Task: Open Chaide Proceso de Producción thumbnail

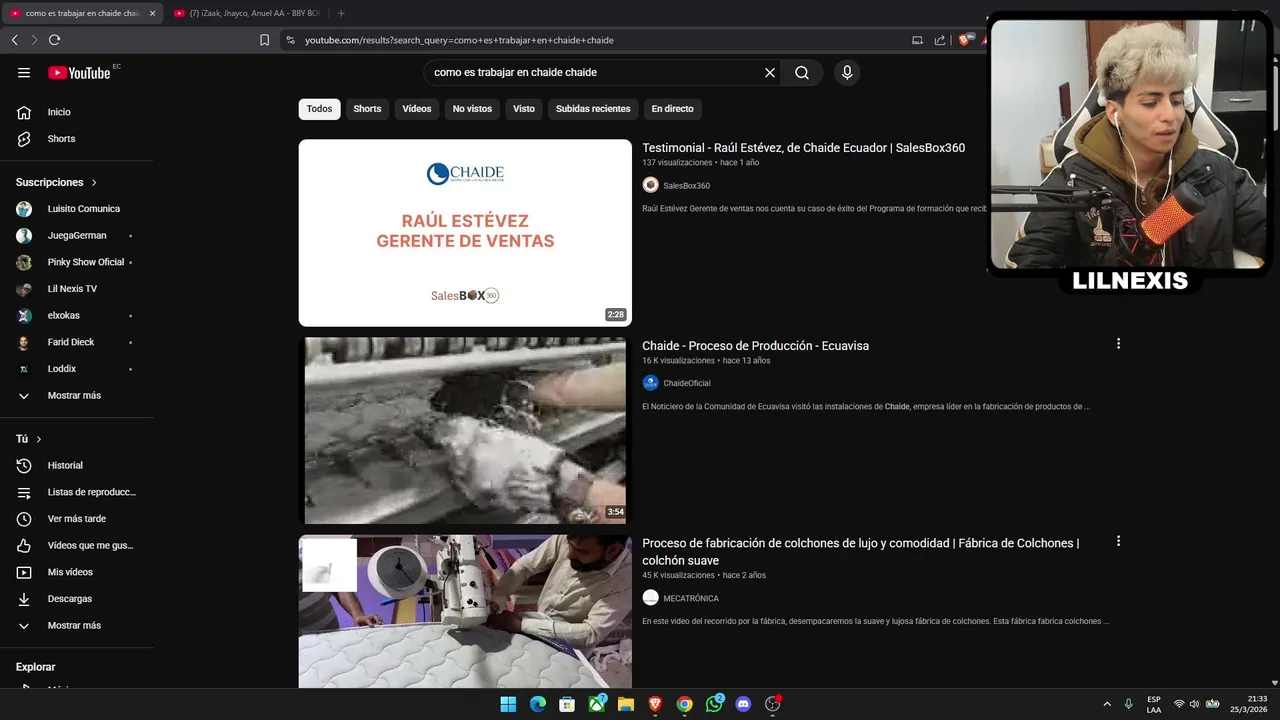Action: (465, 430)
